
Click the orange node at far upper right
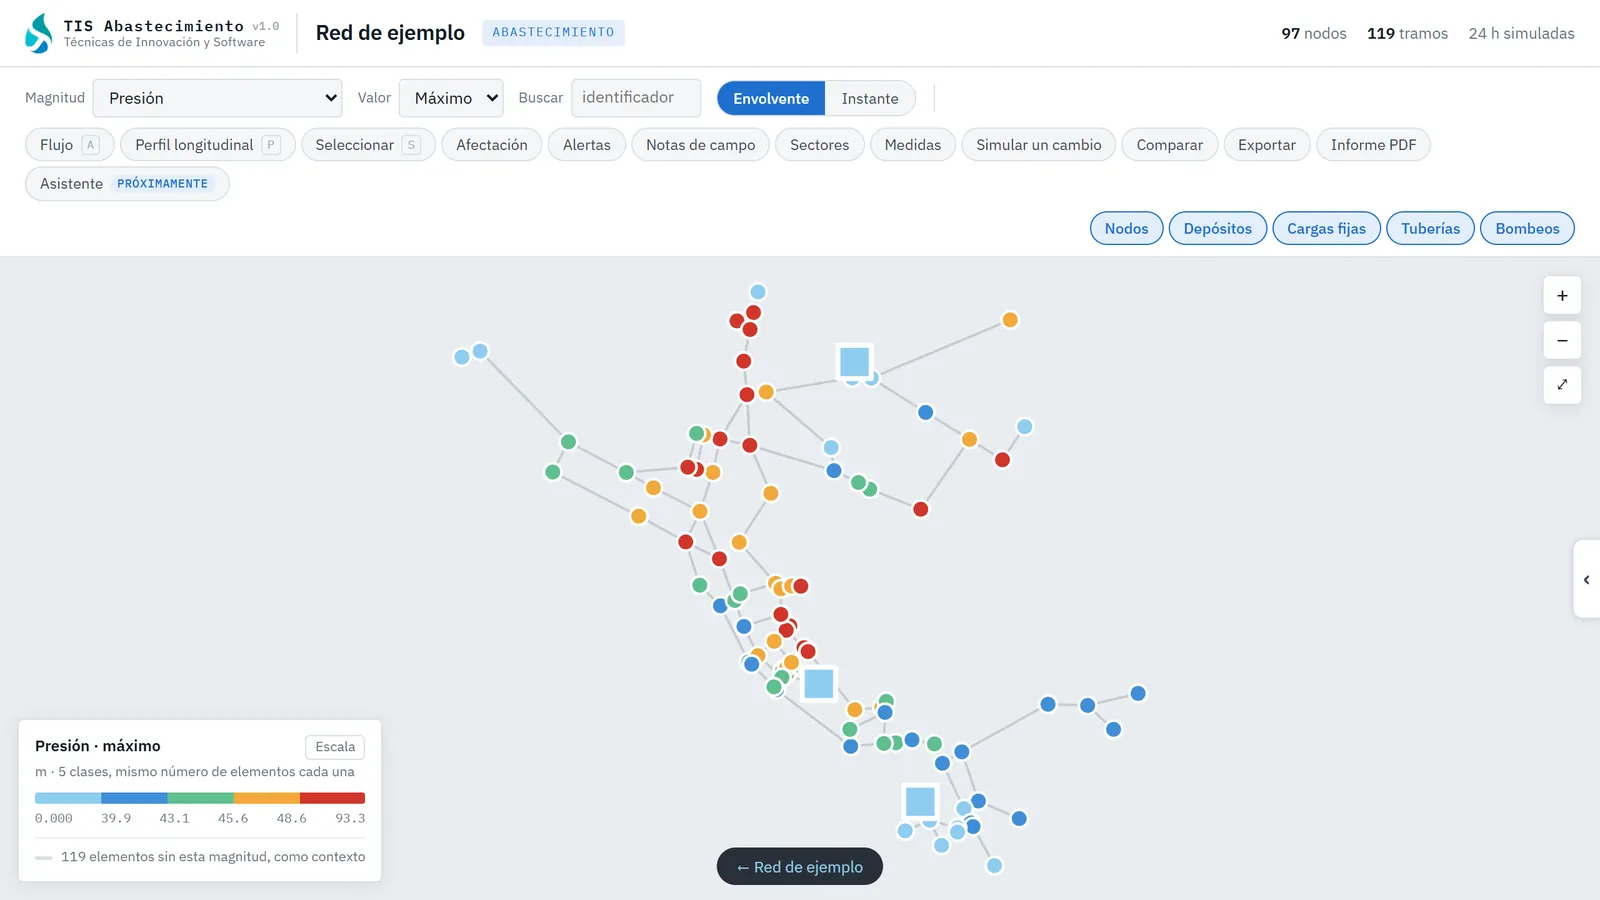click(x=1010, y=320)
